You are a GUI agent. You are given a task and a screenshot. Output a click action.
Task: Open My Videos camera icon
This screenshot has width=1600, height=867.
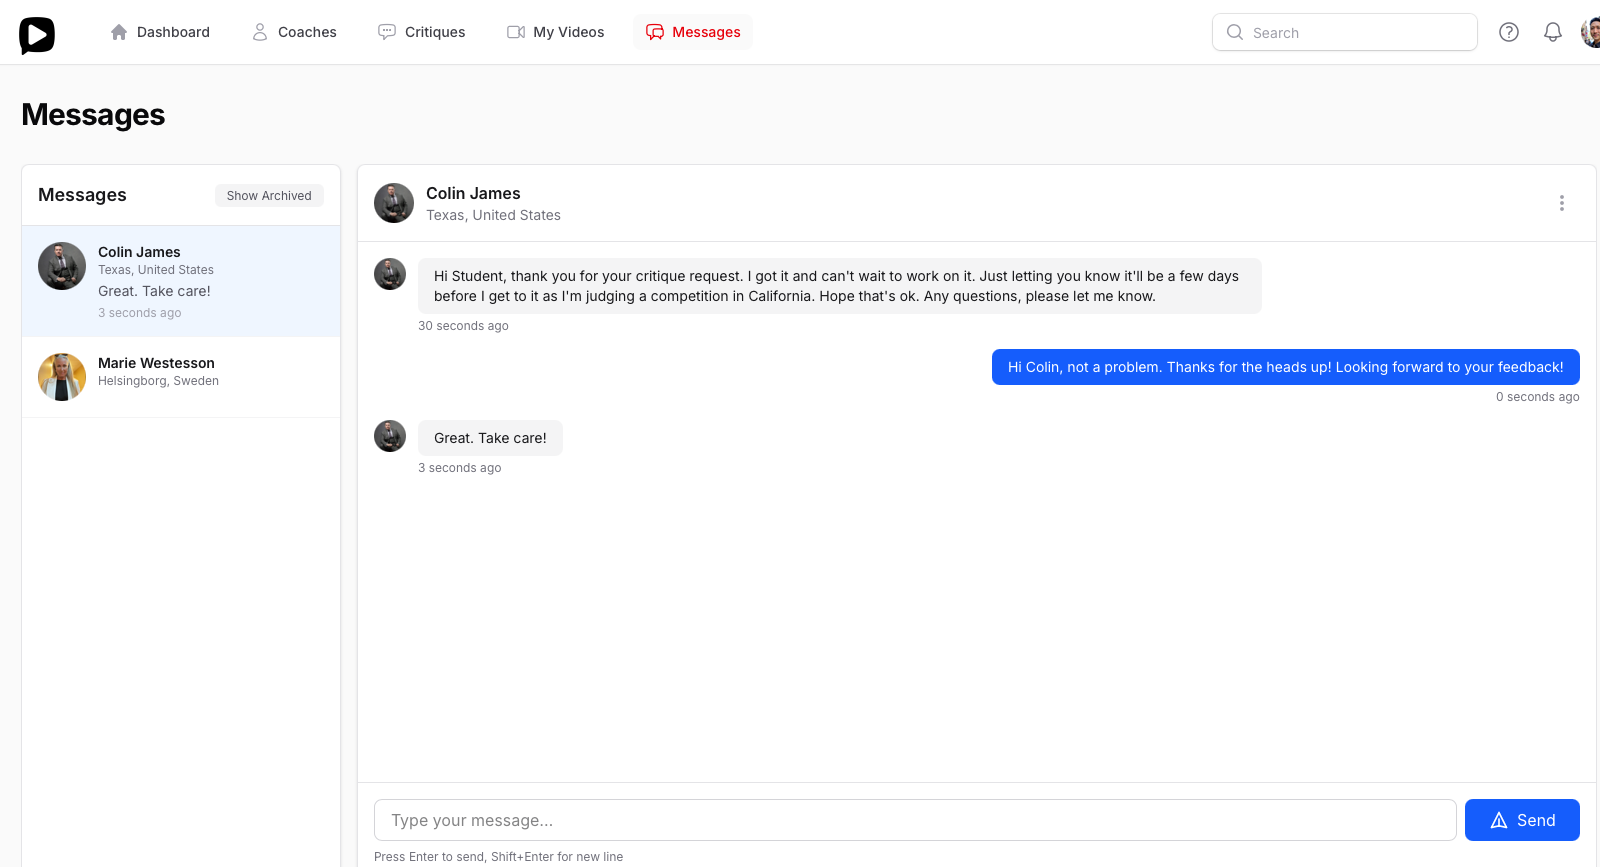pos(516,31)
